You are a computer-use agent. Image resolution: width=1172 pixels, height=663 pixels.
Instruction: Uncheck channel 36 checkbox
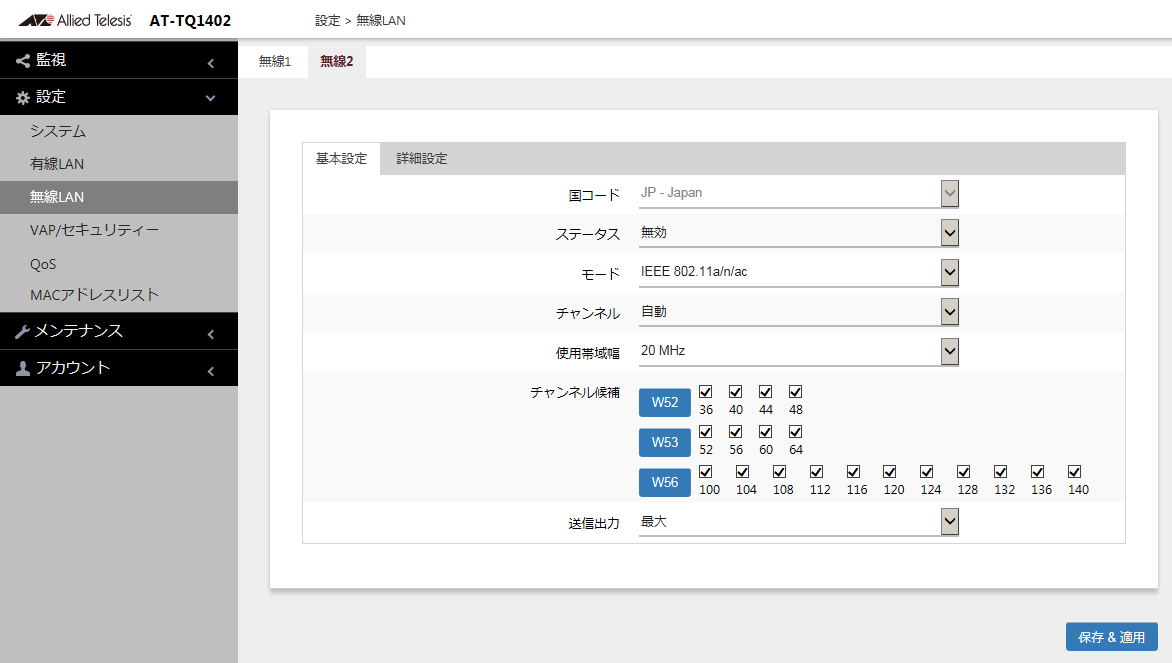(x=706, y=392)
